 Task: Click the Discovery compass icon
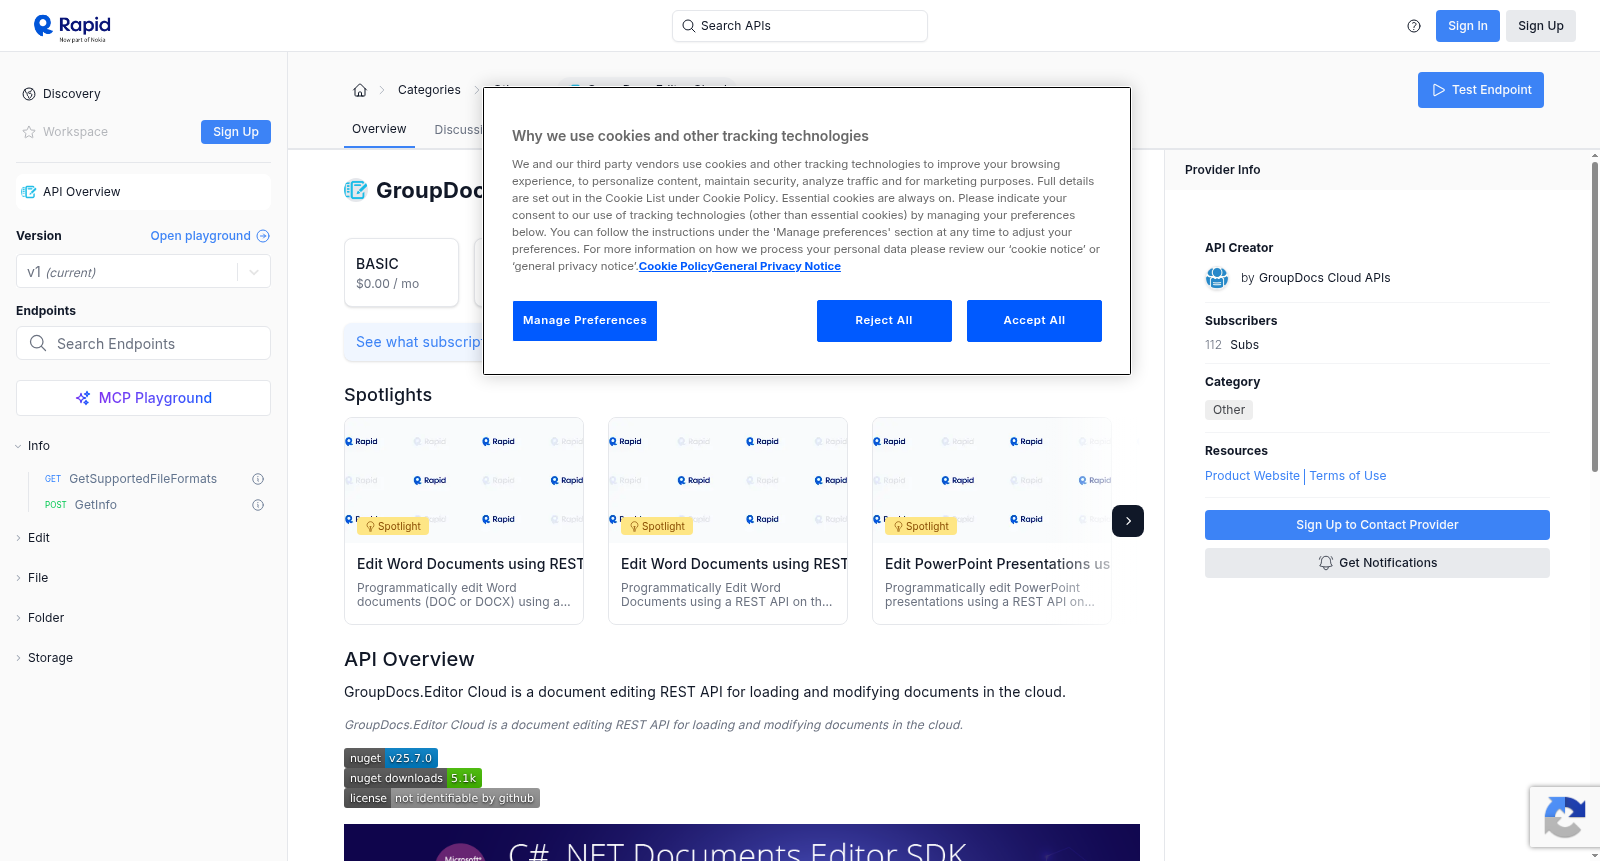click(29, 94)
